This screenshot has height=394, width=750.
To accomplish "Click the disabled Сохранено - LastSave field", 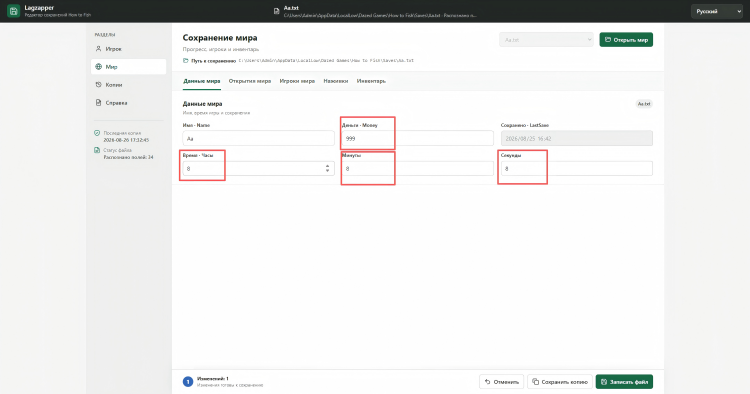I will tap(577, 138).
